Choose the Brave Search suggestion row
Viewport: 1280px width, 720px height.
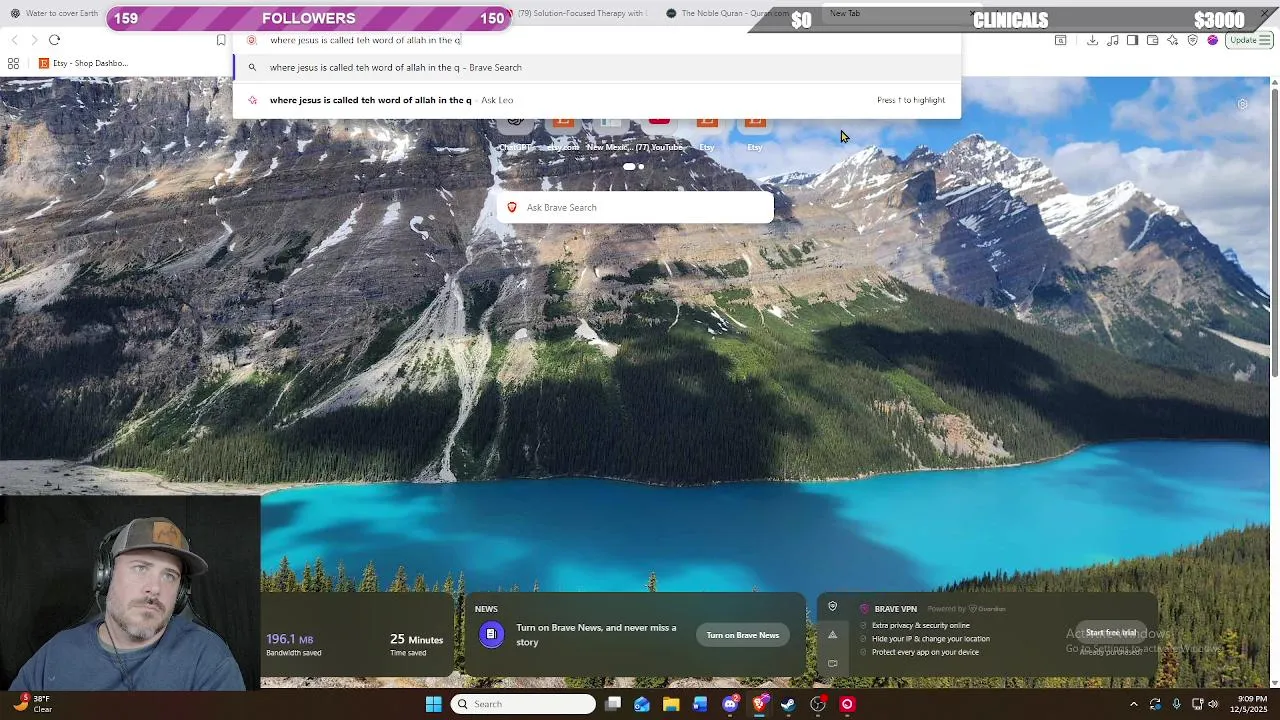(597, 67)
